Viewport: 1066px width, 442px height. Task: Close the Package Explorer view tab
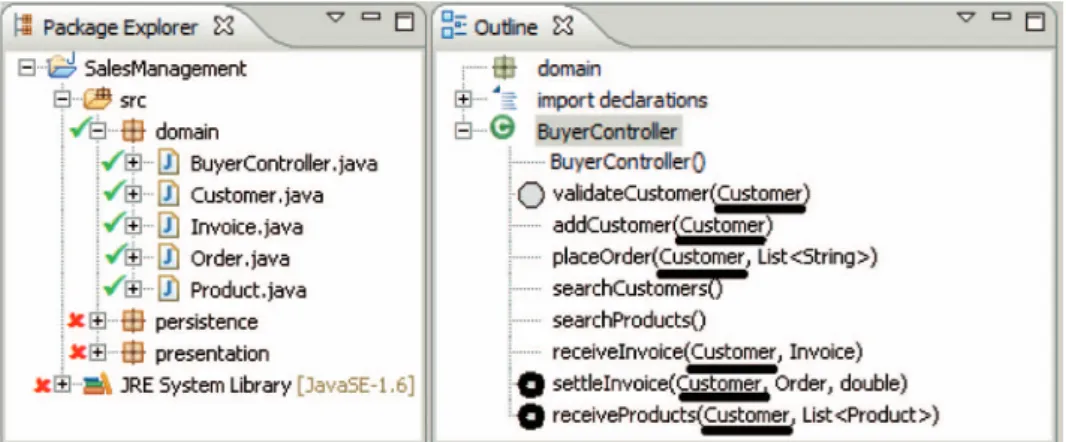pos(224,27)
